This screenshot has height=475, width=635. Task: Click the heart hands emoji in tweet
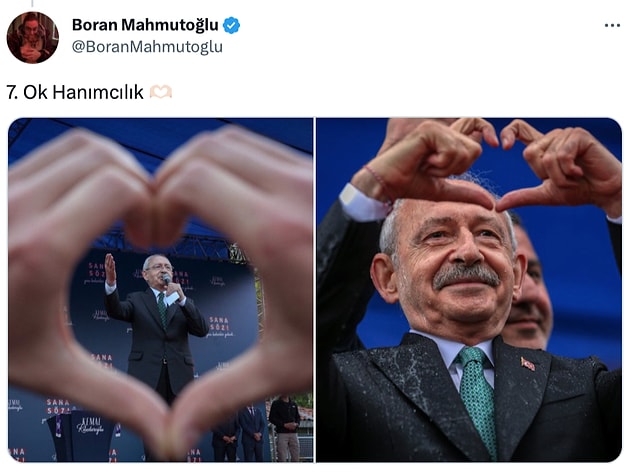click(x=161, y=92)
